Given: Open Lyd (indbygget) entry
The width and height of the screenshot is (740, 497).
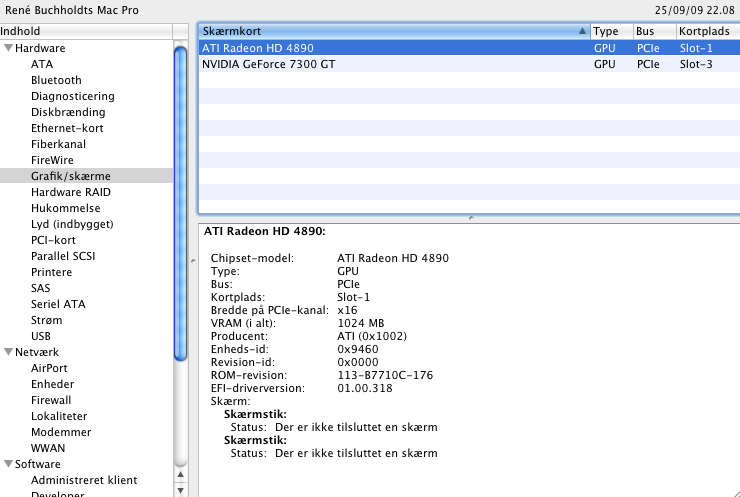Looking at the screenshot, I should pyautogui.click(x=72, y=224).
